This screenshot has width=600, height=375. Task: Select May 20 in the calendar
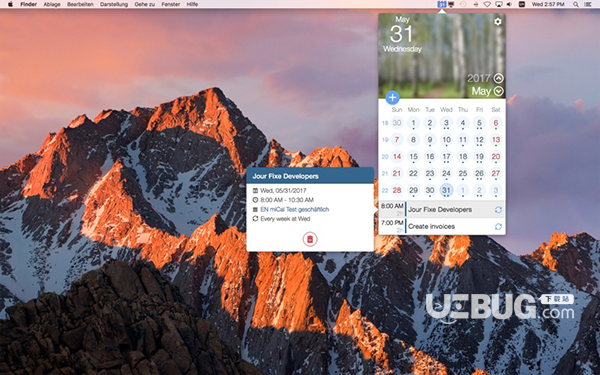(x=496, y=157)
